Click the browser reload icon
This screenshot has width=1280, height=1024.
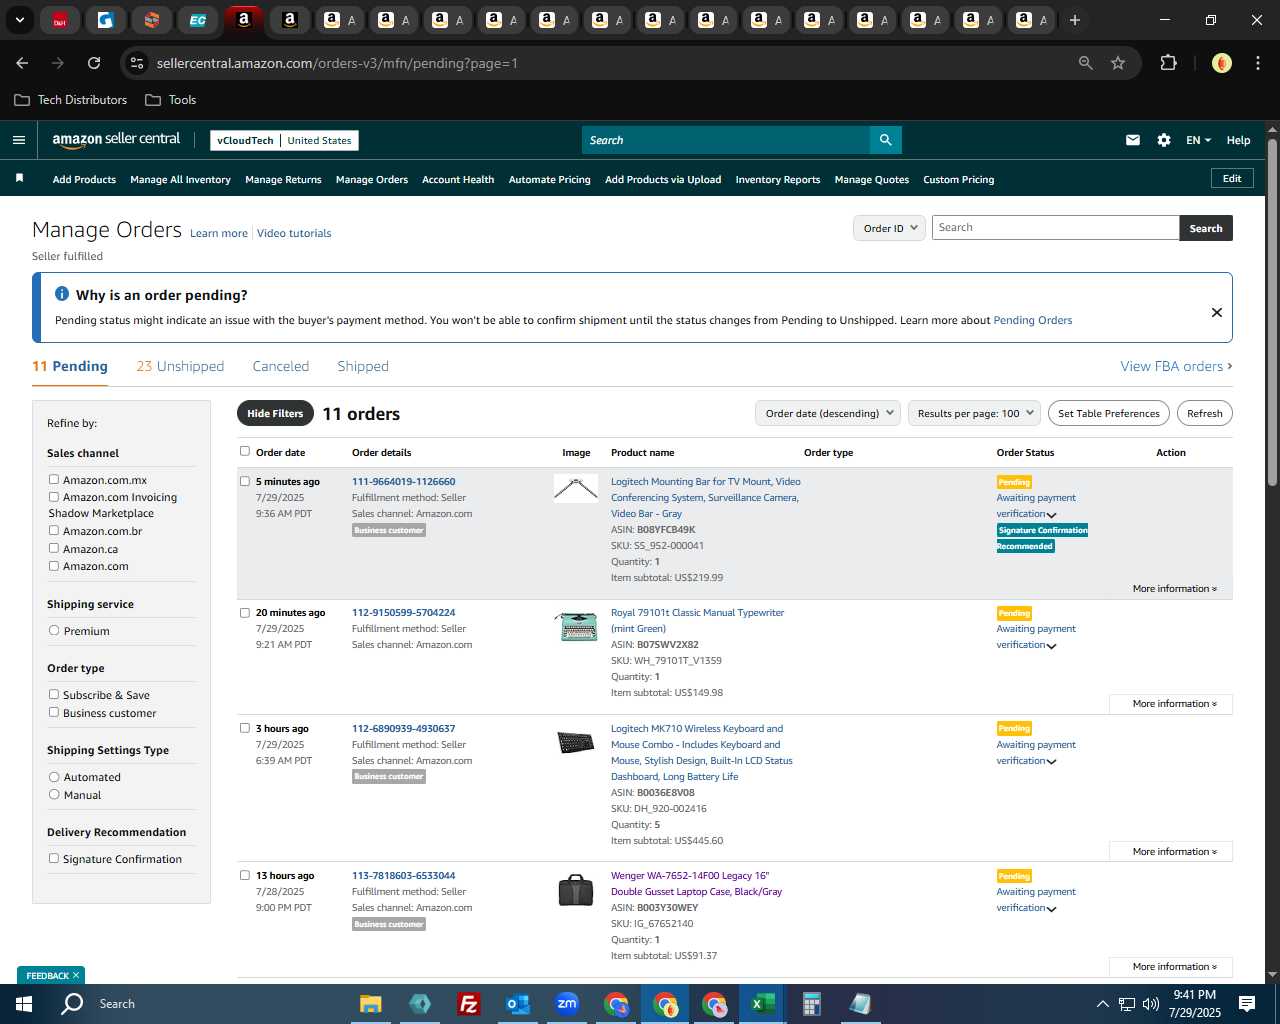coord(94,63)
